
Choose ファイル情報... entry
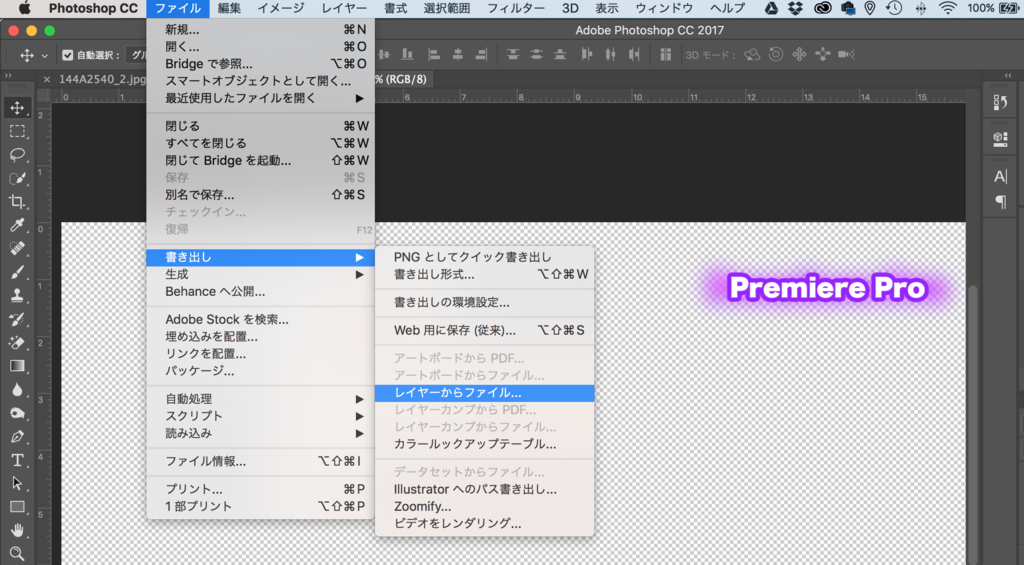pos(261,461)
